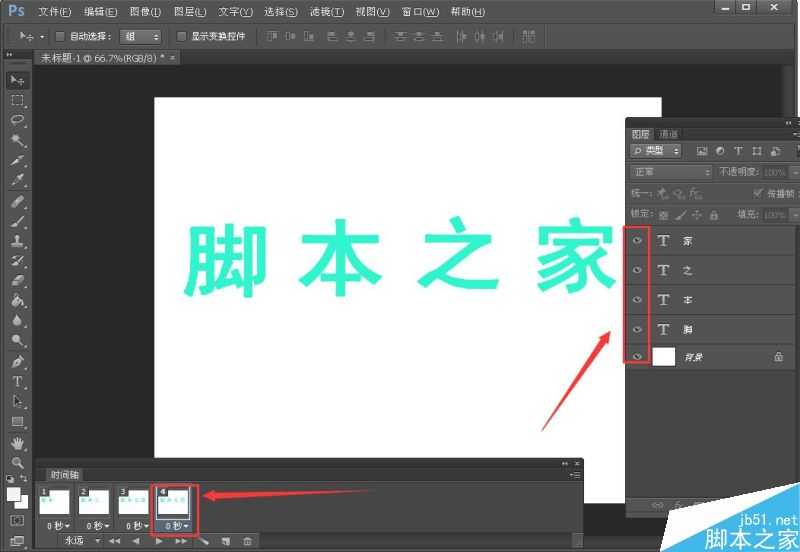Select frame 2 thumbnail in timeline
The image size is (800, 552).
[95, 502]
